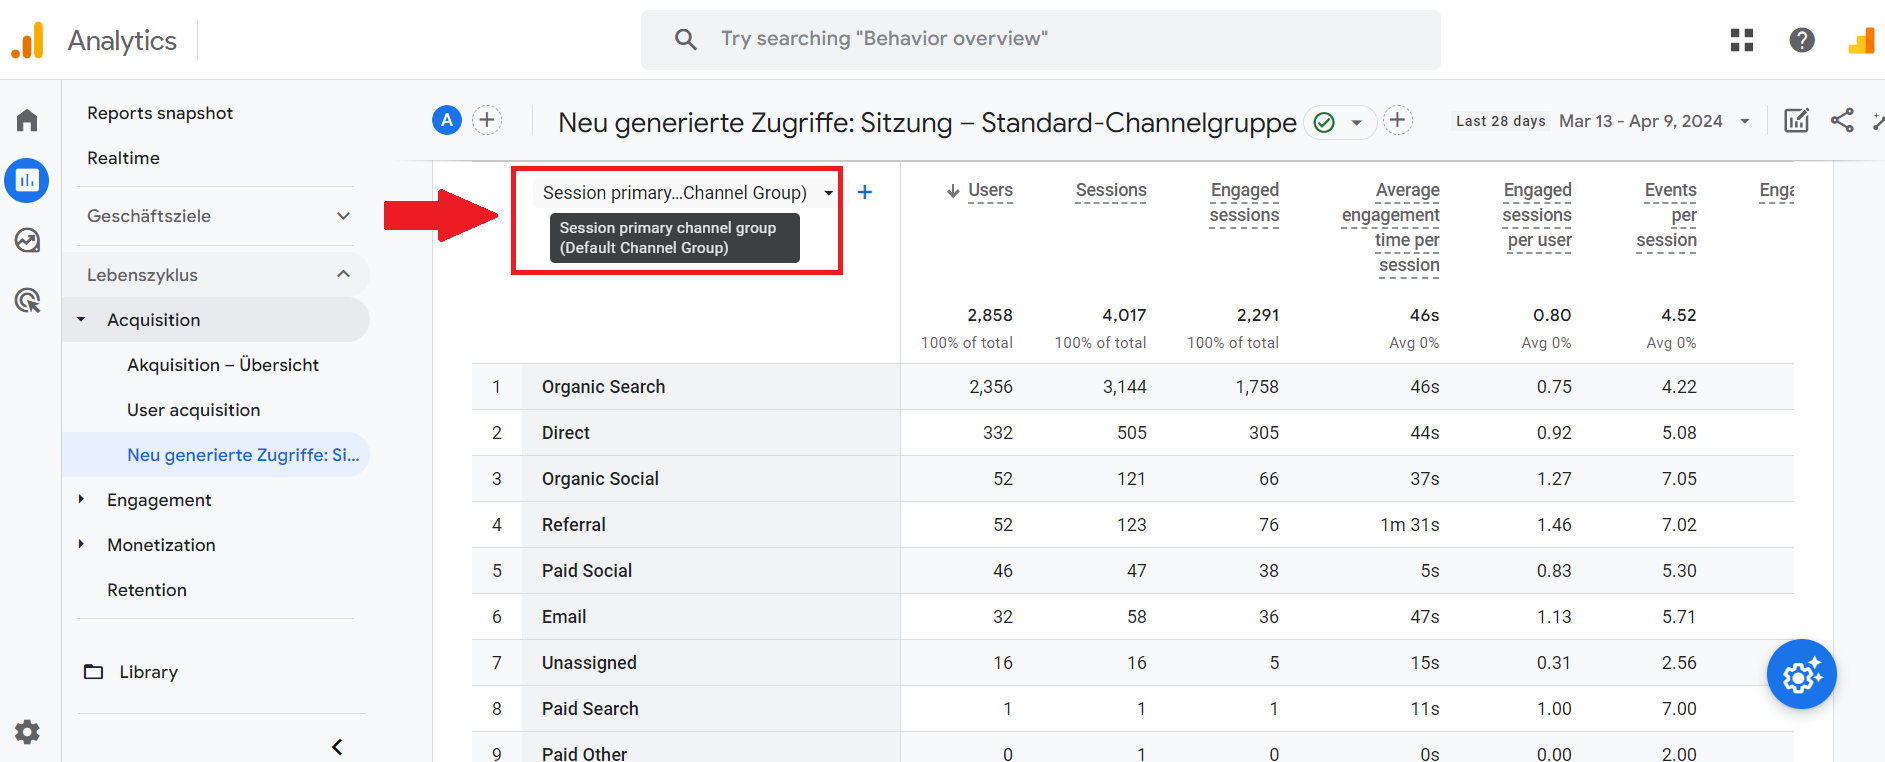Sort by Sessions column header
This screenshot has width=1885, height=762.
1111,191
